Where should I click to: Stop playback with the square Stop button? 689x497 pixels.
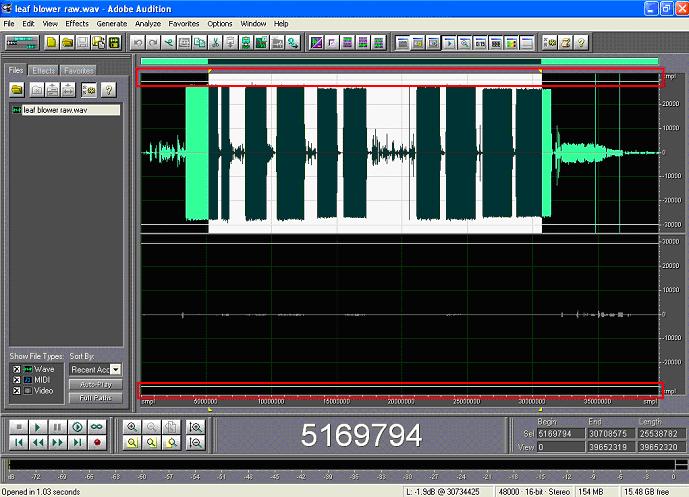tap(19, 427)
